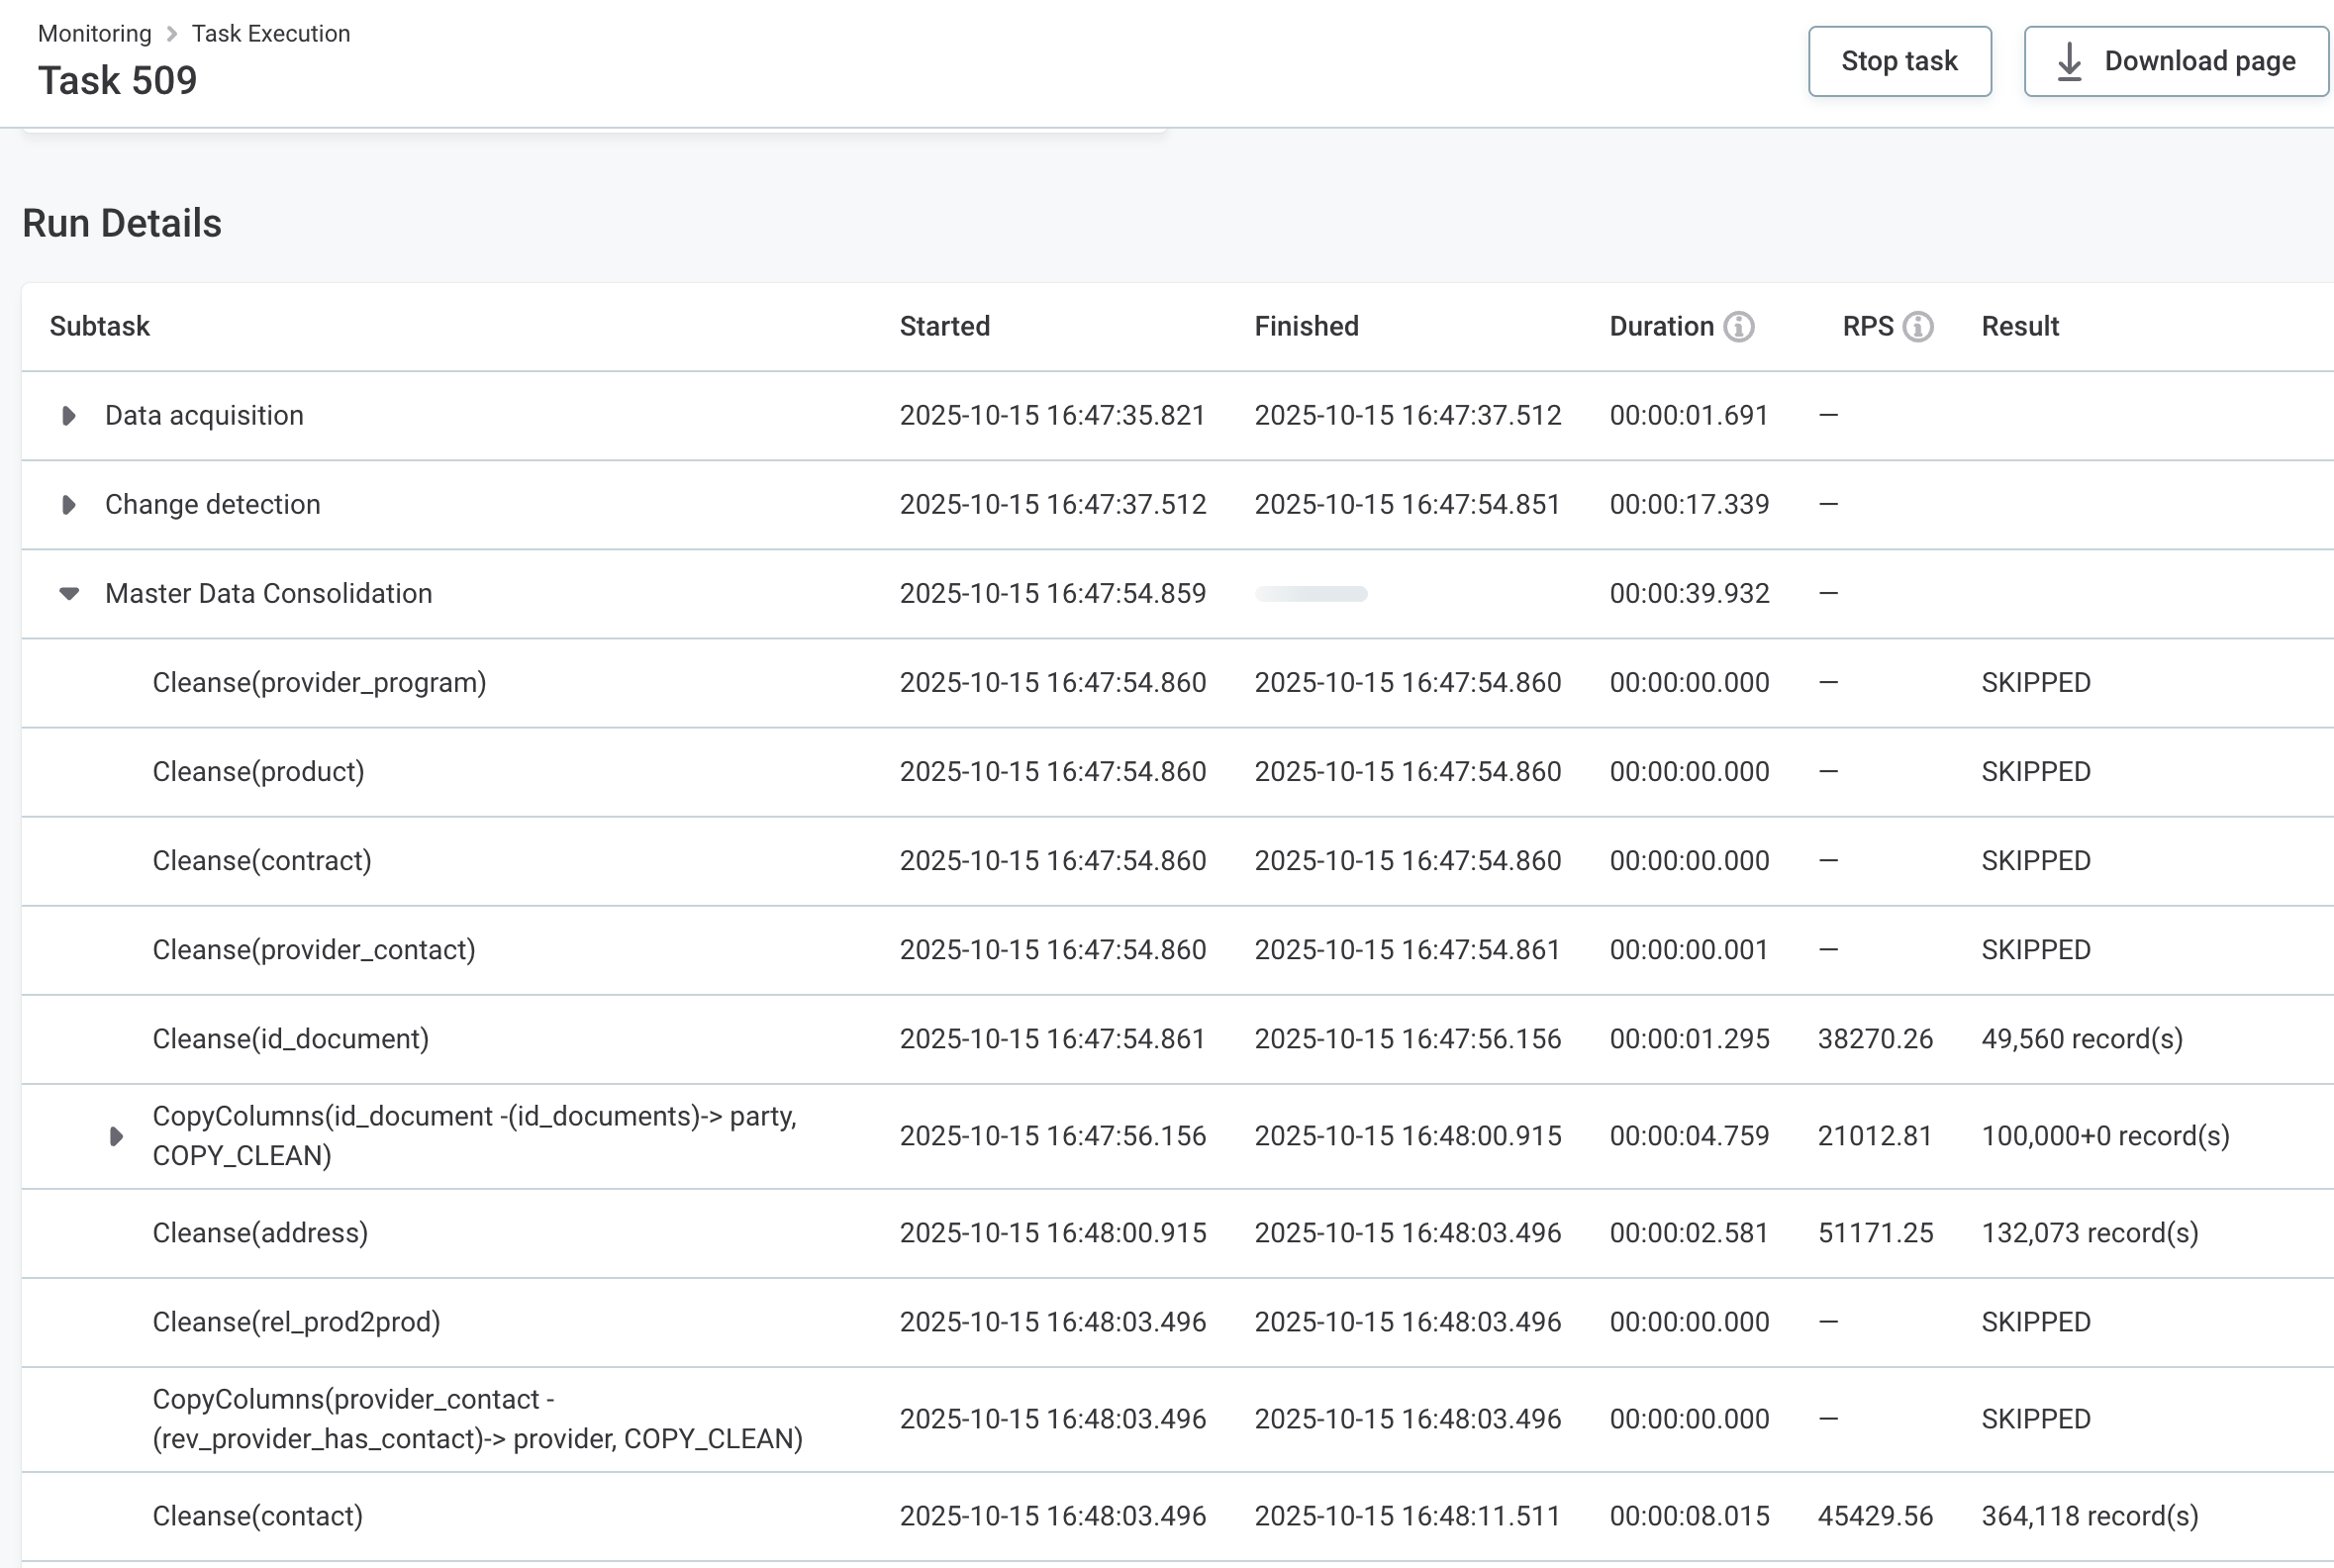
Task: Click the download arrow icon on Download page
Action: click(2067, 60)
